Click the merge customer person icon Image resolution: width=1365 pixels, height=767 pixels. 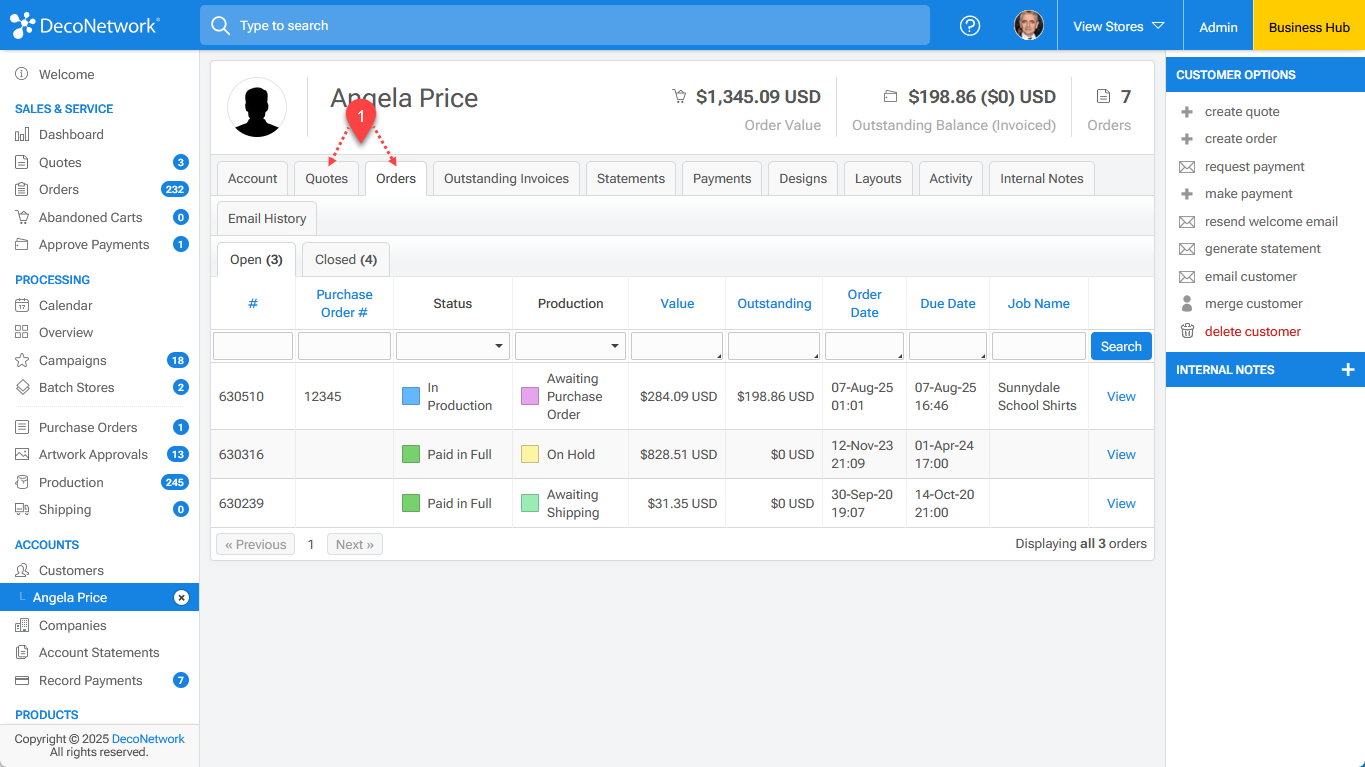point(1187,303)
